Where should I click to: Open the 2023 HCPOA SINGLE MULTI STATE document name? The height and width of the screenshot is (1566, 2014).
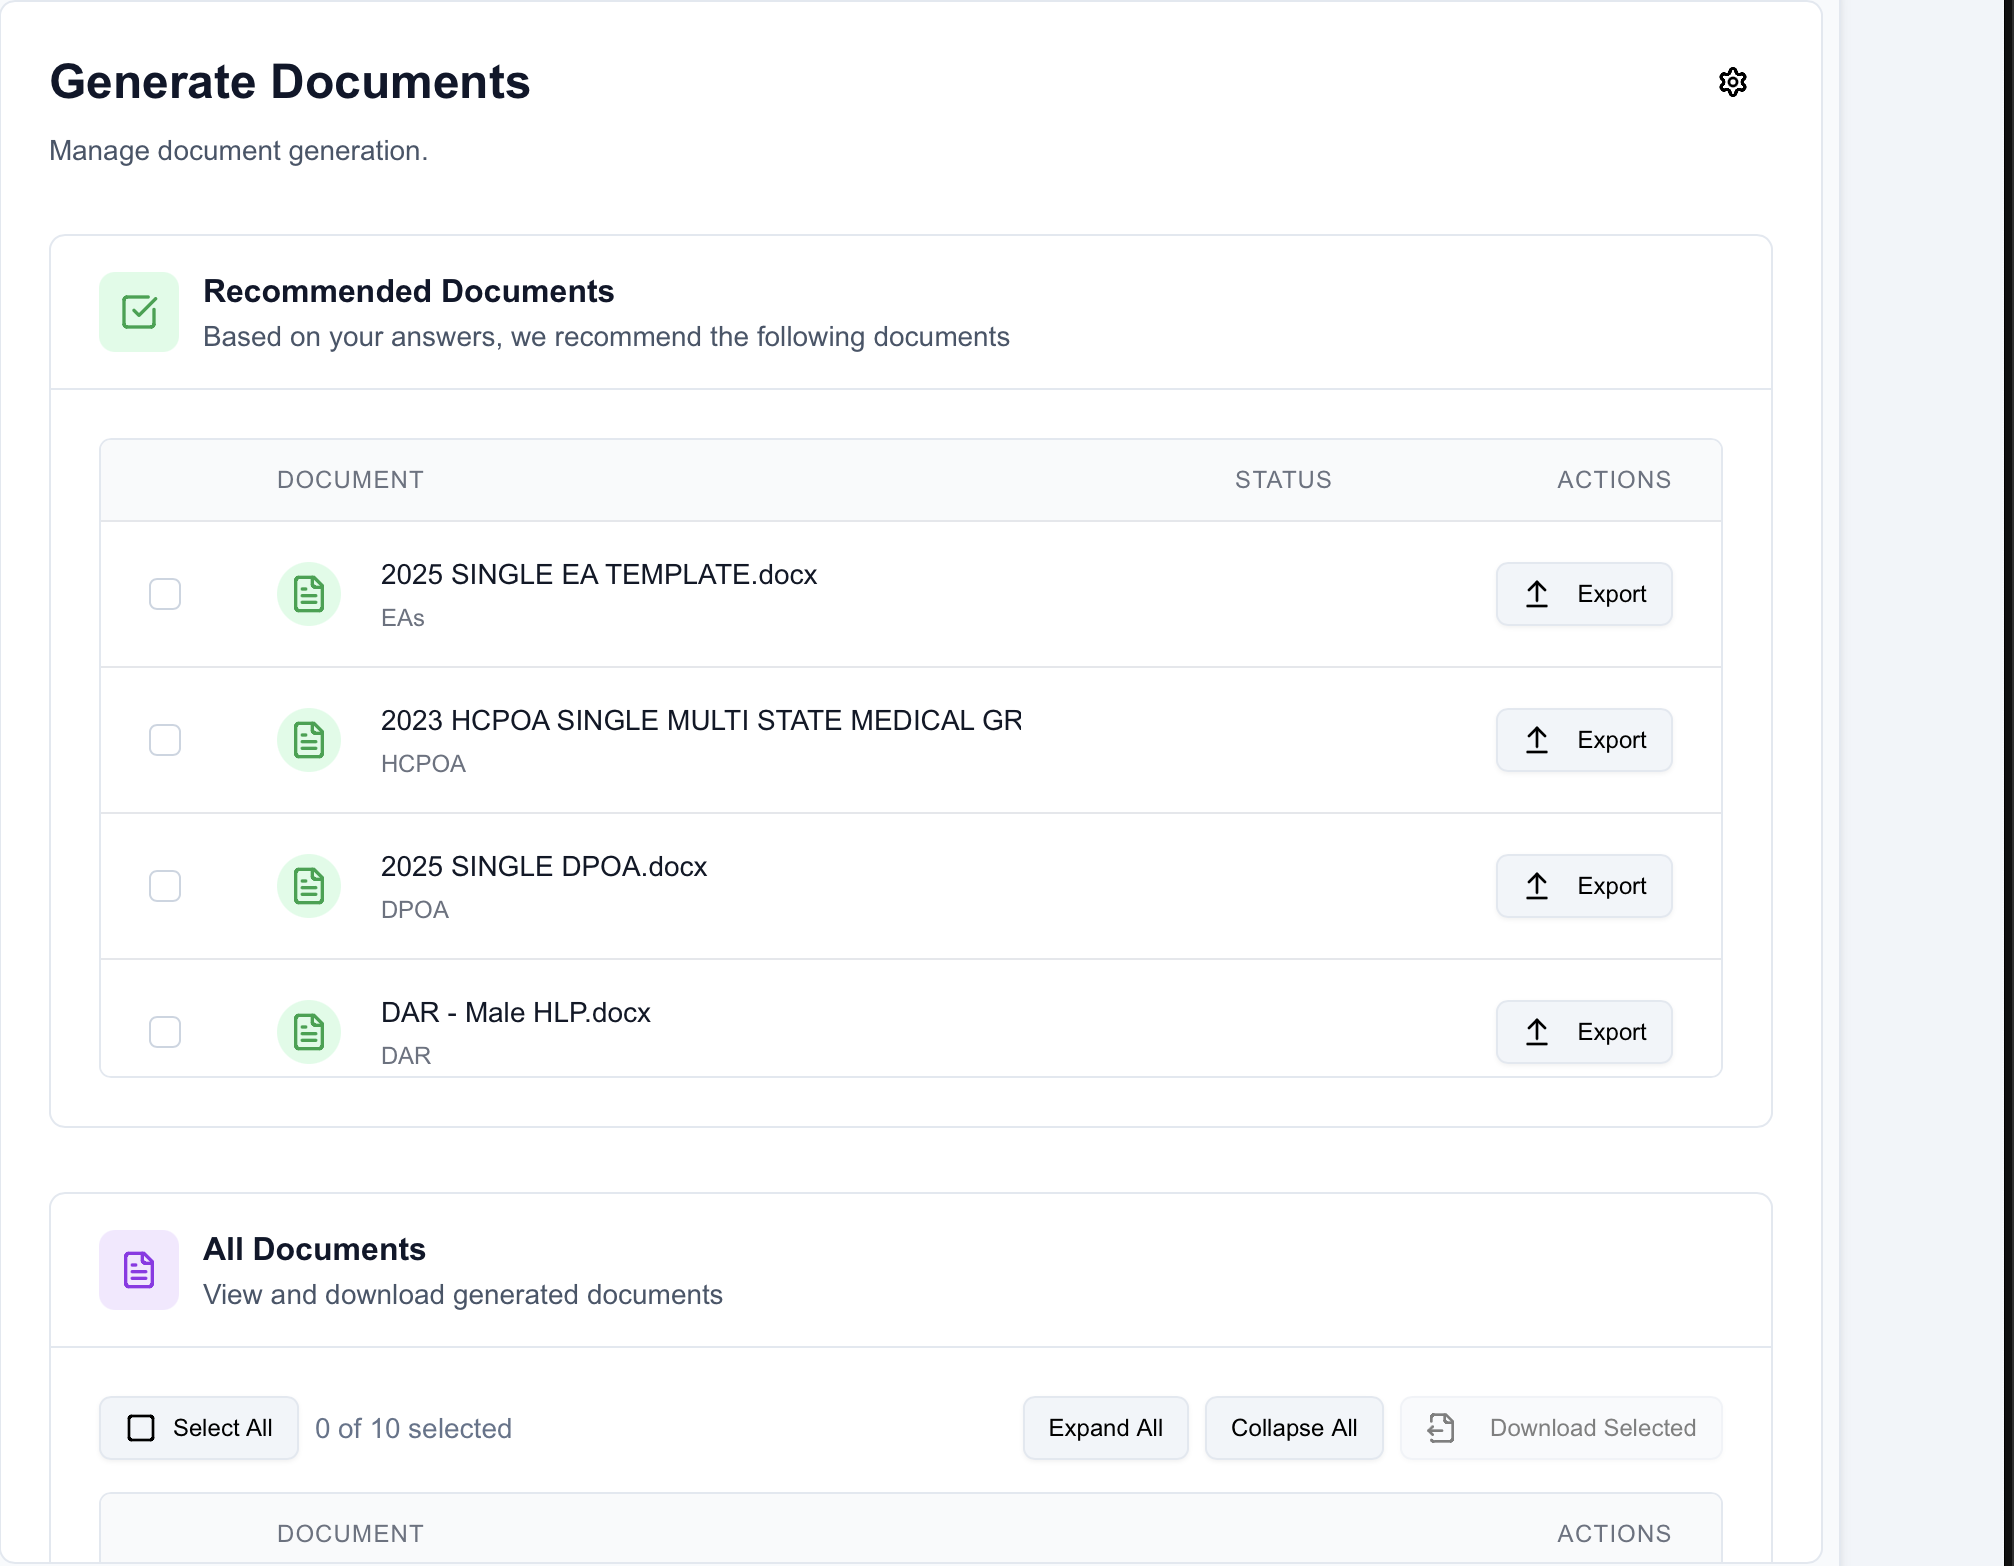click(701, 720)
